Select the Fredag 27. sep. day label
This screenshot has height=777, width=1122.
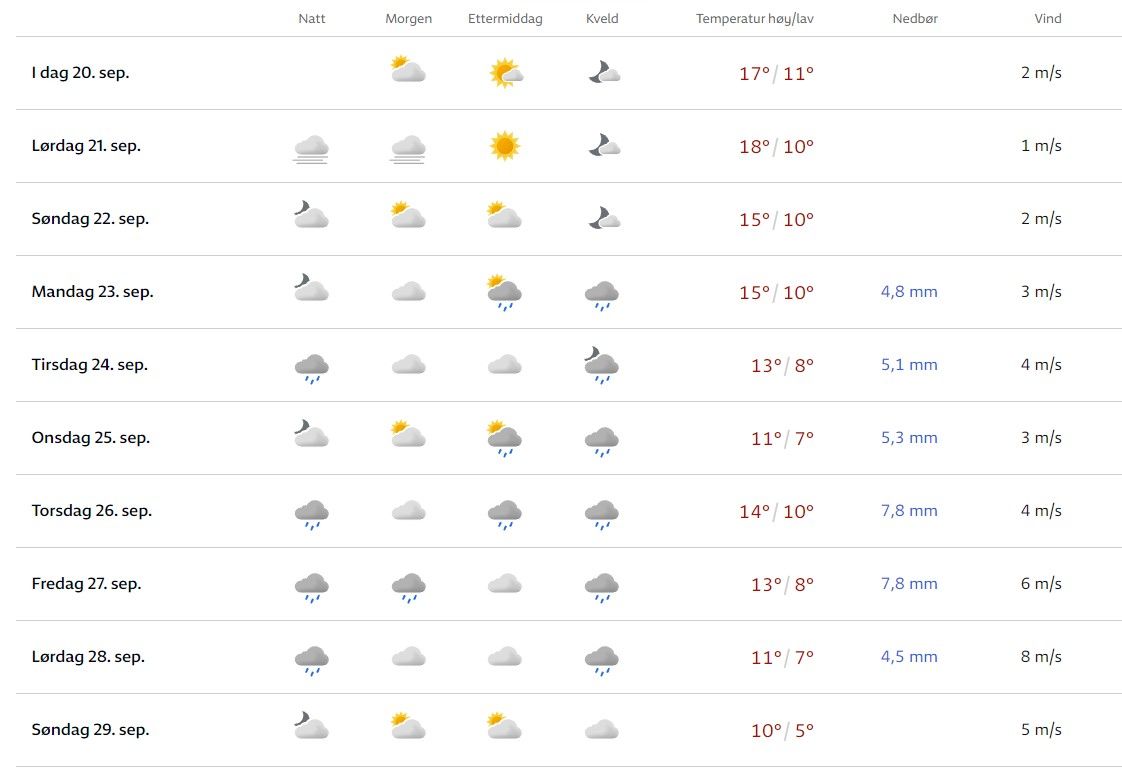tap(86, 584)
